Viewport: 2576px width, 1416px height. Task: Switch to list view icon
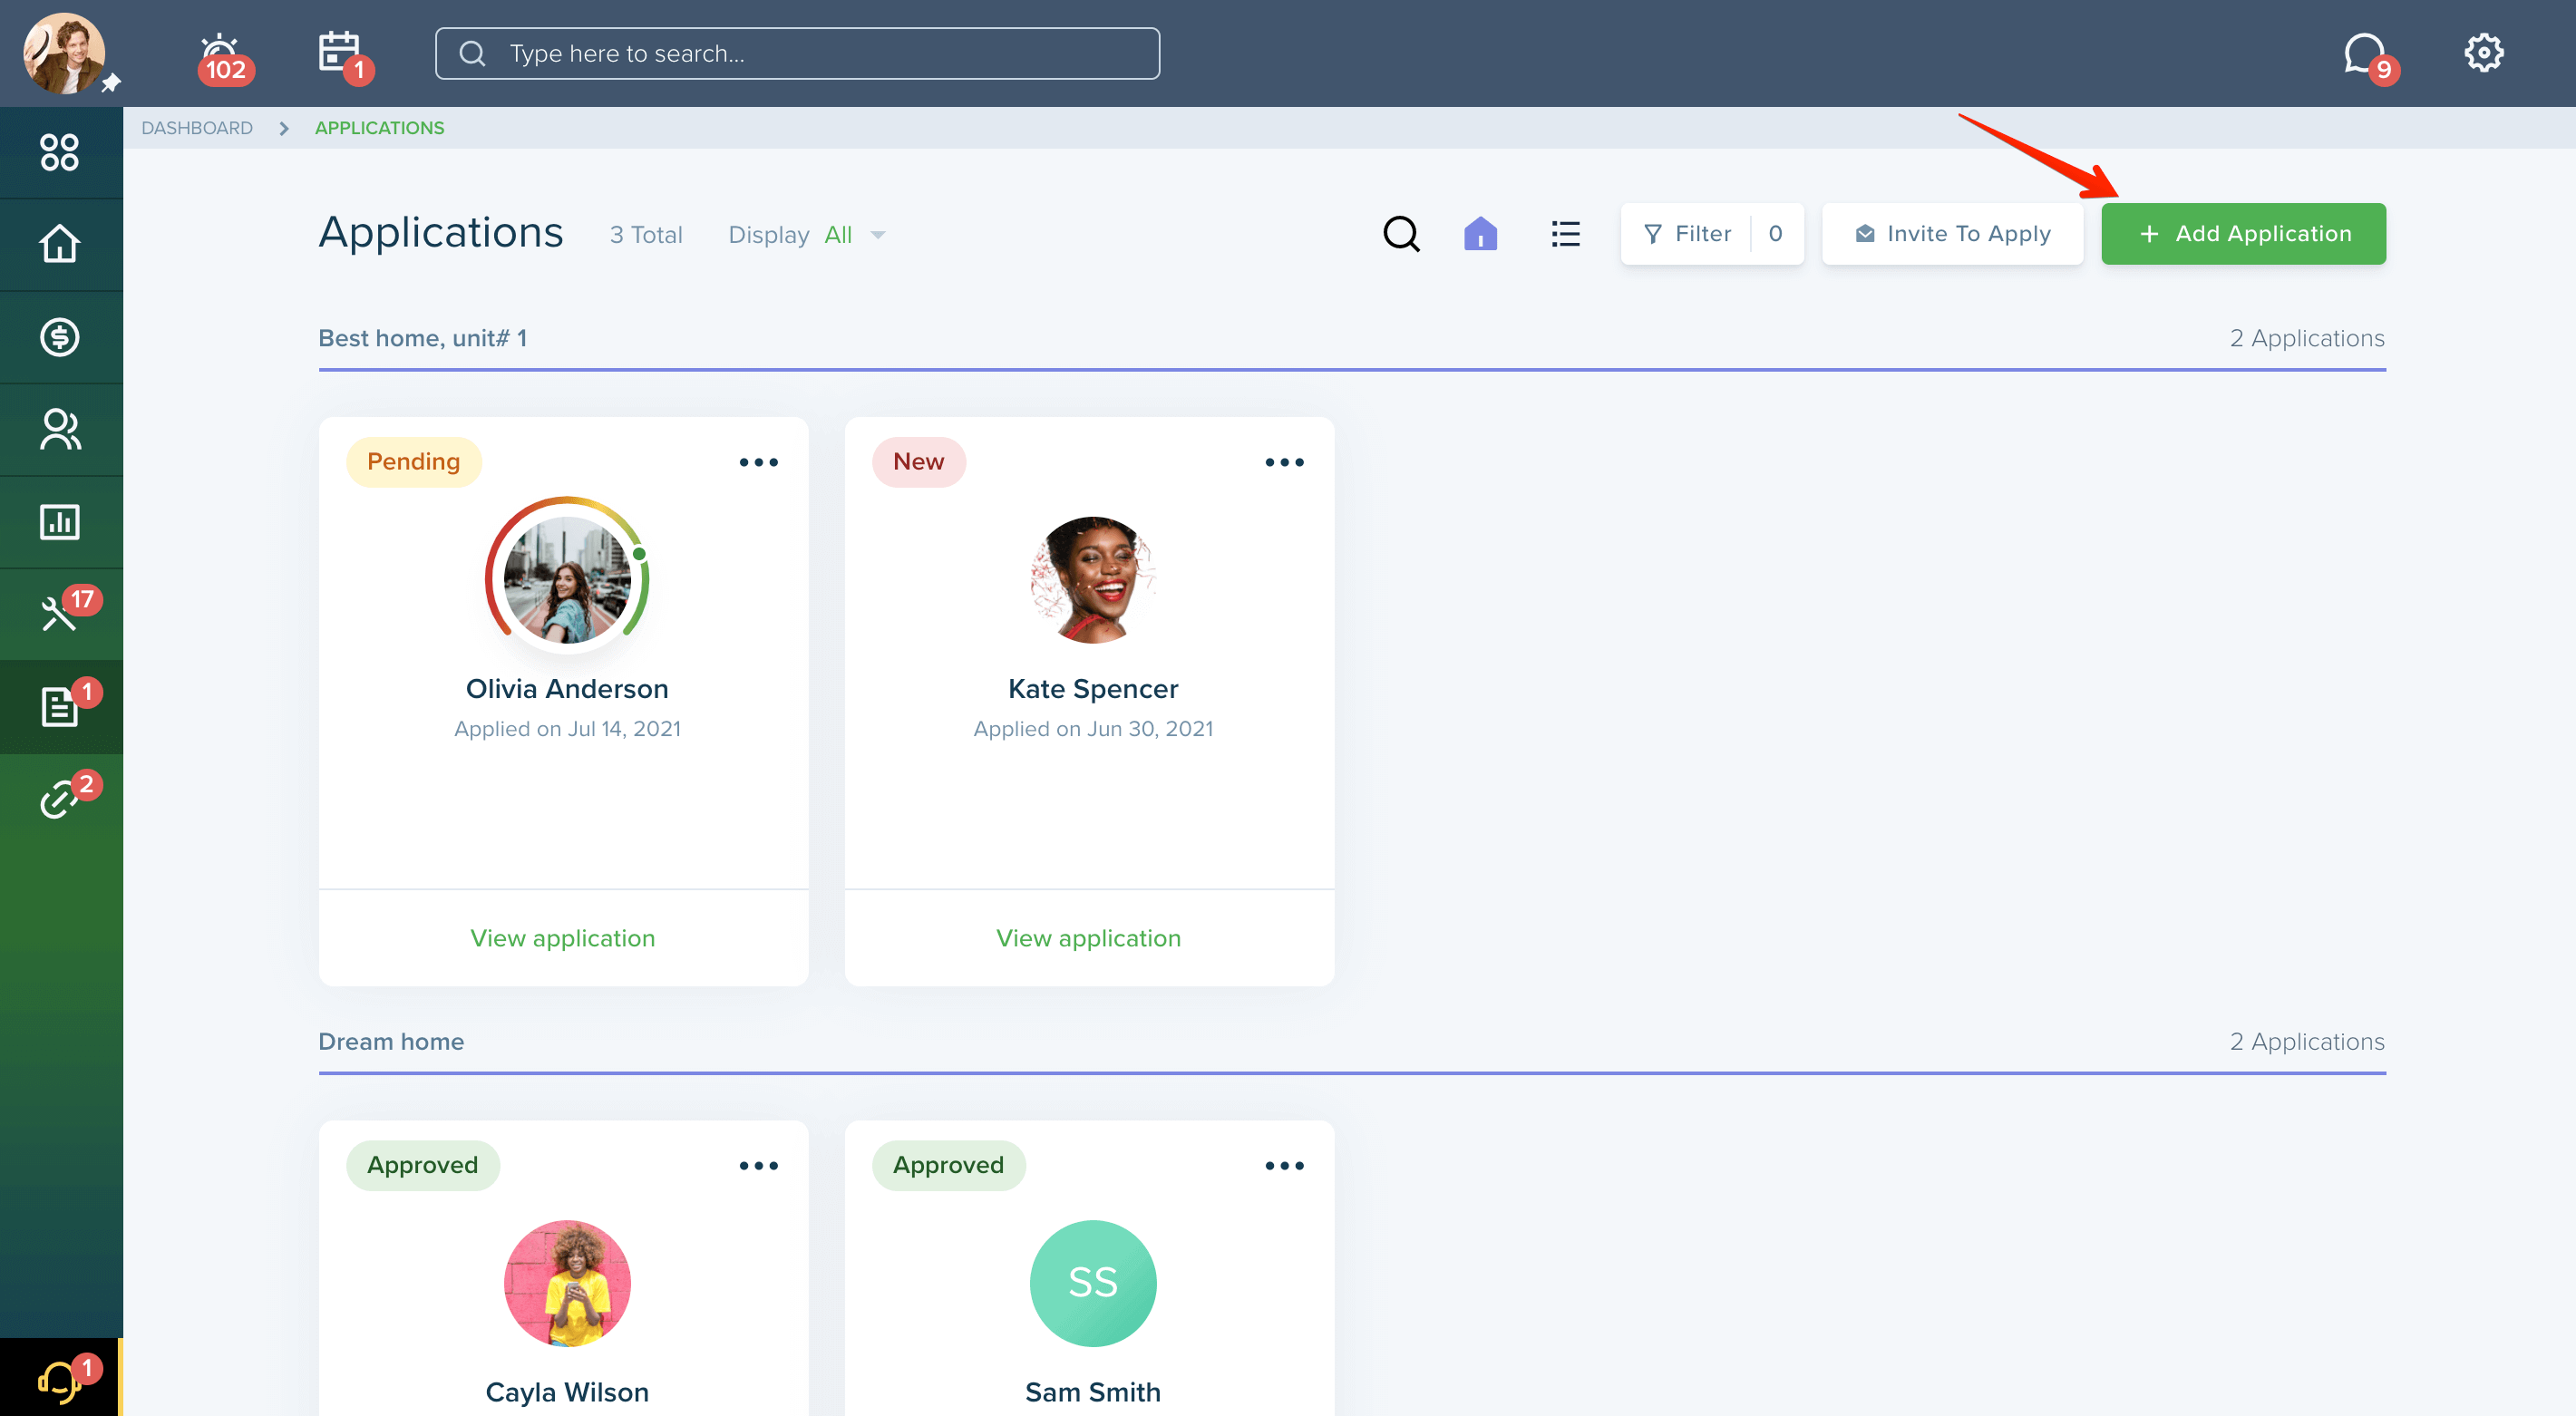pos(1565,234)
